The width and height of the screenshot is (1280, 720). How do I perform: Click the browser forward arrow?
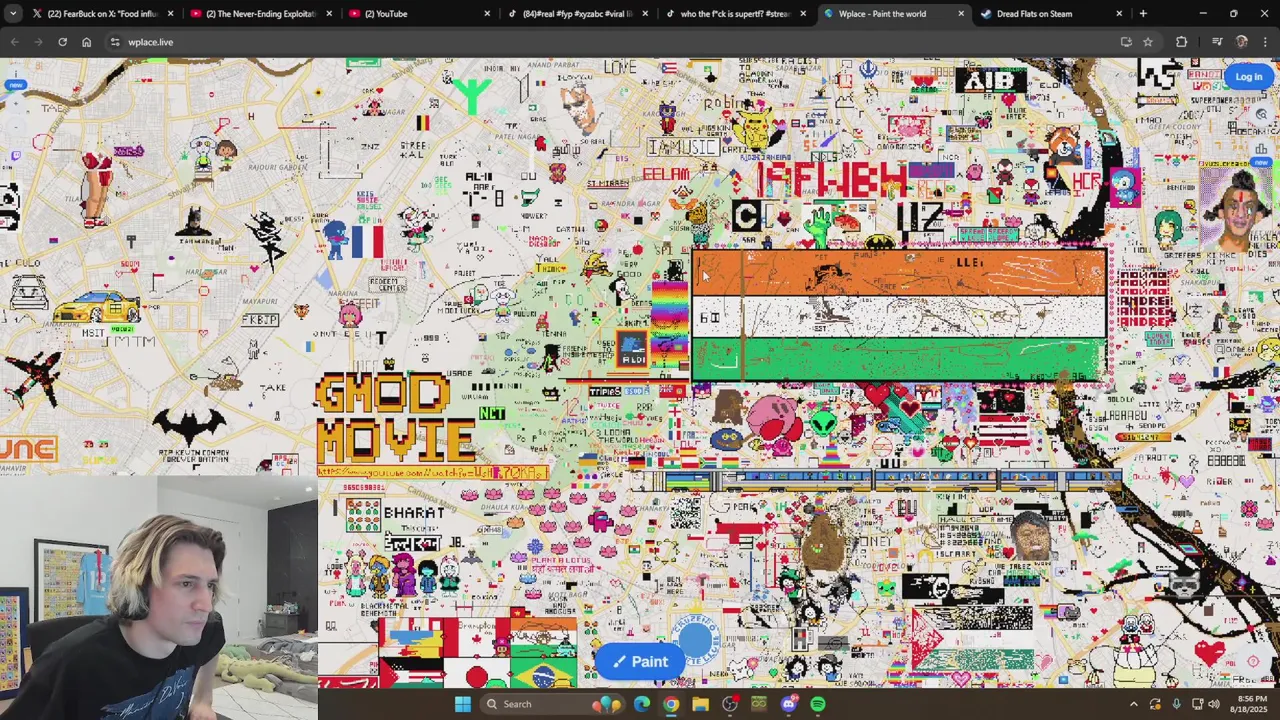coord(38,42)
